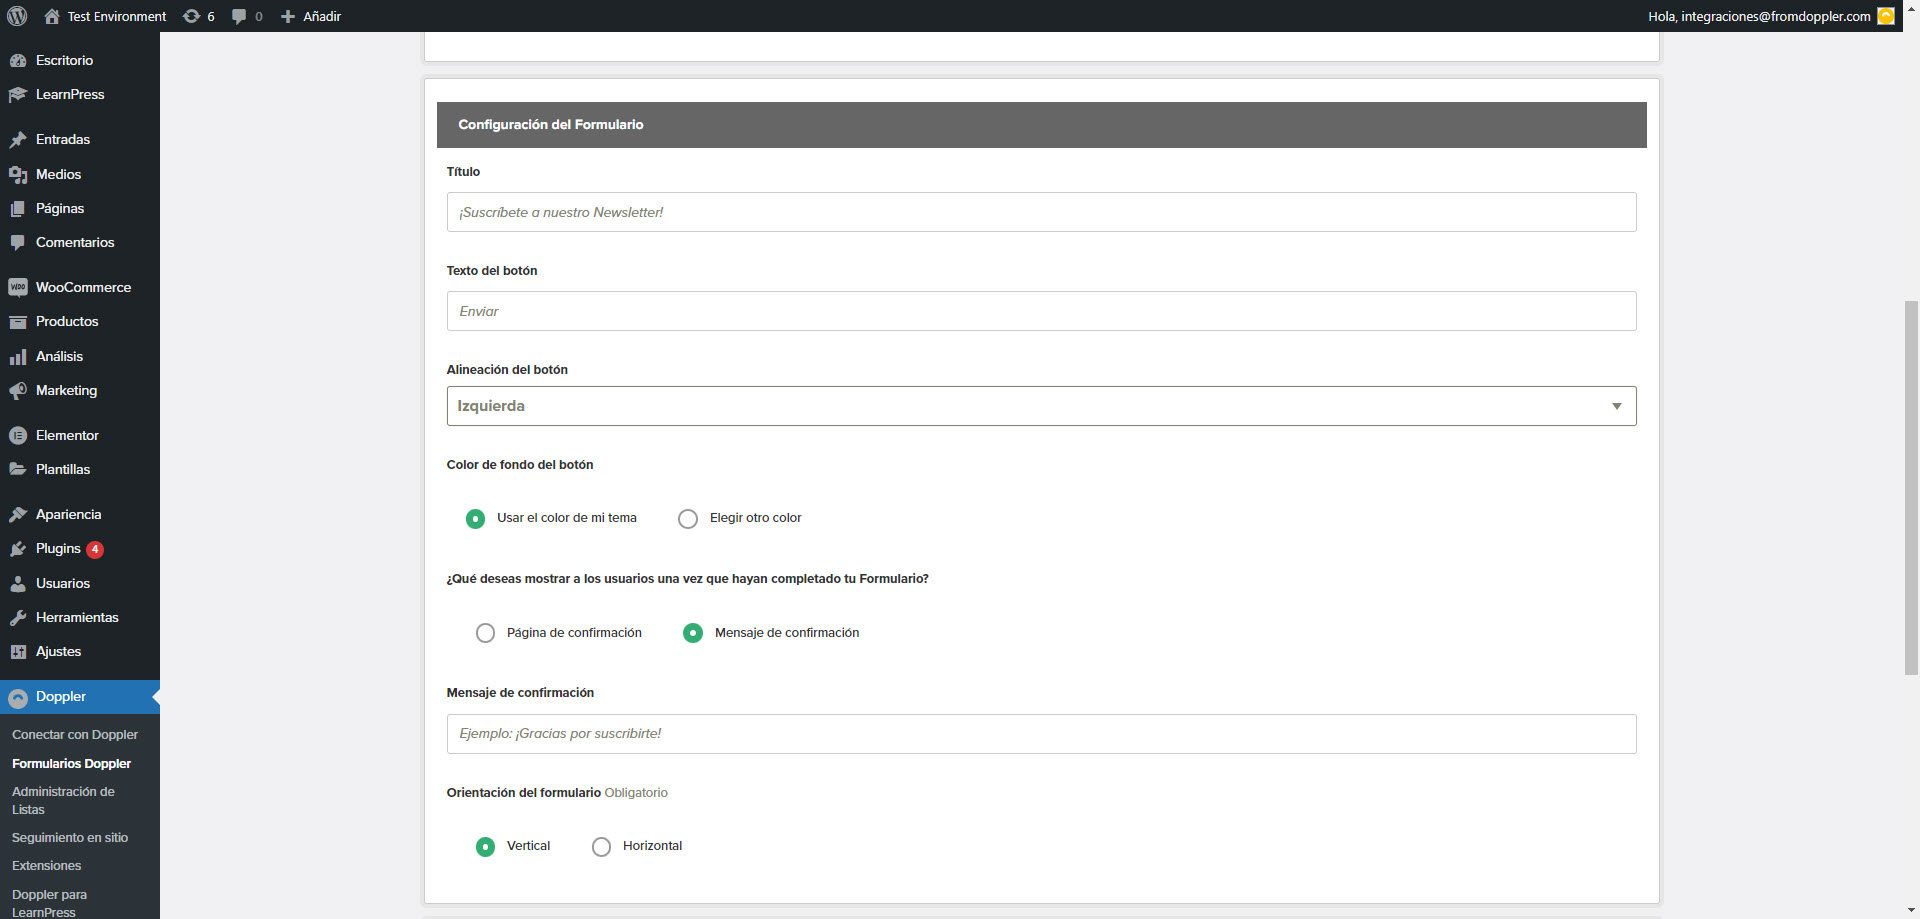The image size is (1920, 919).
Task: Open Conectar con Doppler submenu item
Action: click(75, 734)
